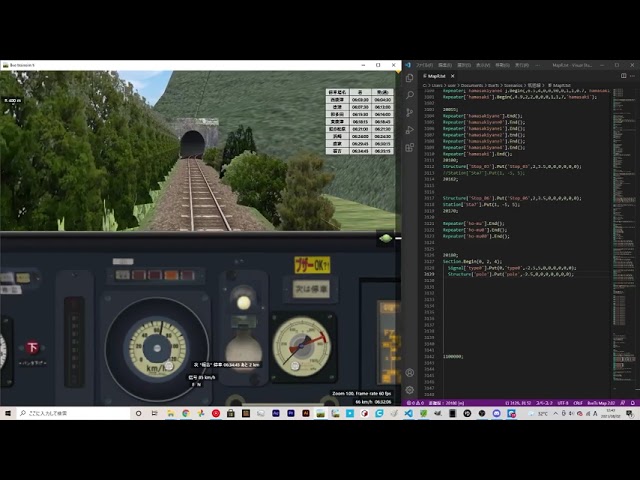This screenshot has width=640, height=480.
Task: Open the 表示 menu in VS Code
Action: coord(483,65)
